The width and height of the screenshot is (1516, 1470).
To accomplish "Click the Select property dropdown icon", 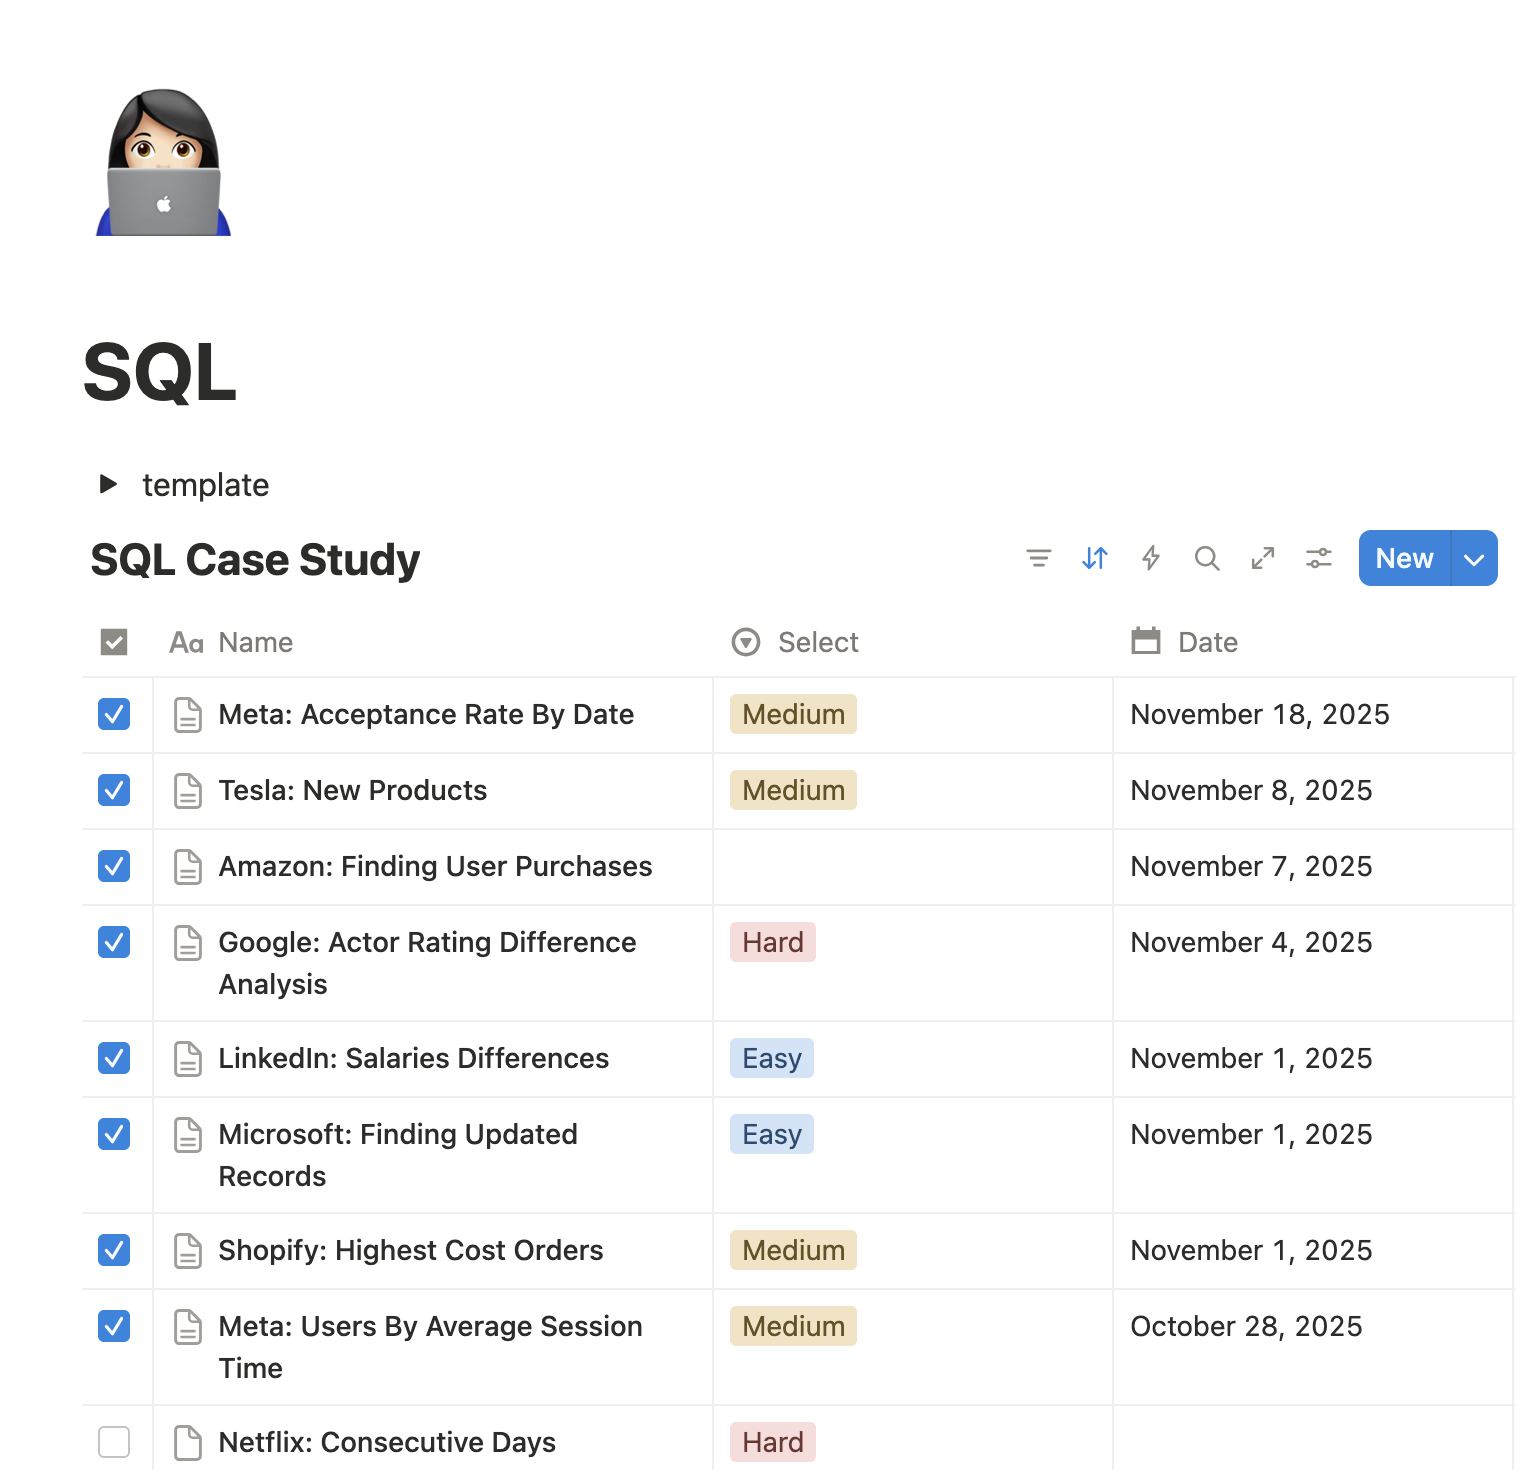I will coord(745,642).
